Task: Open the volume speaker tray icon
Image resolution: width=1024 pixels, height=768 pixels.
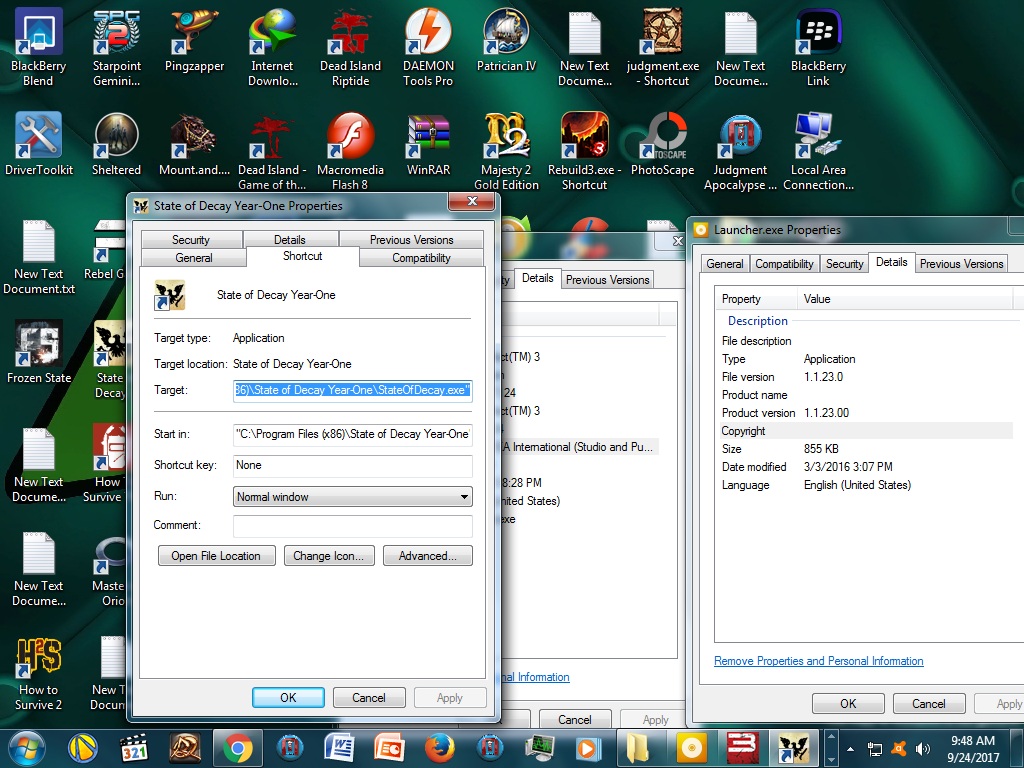Action: 922,749
